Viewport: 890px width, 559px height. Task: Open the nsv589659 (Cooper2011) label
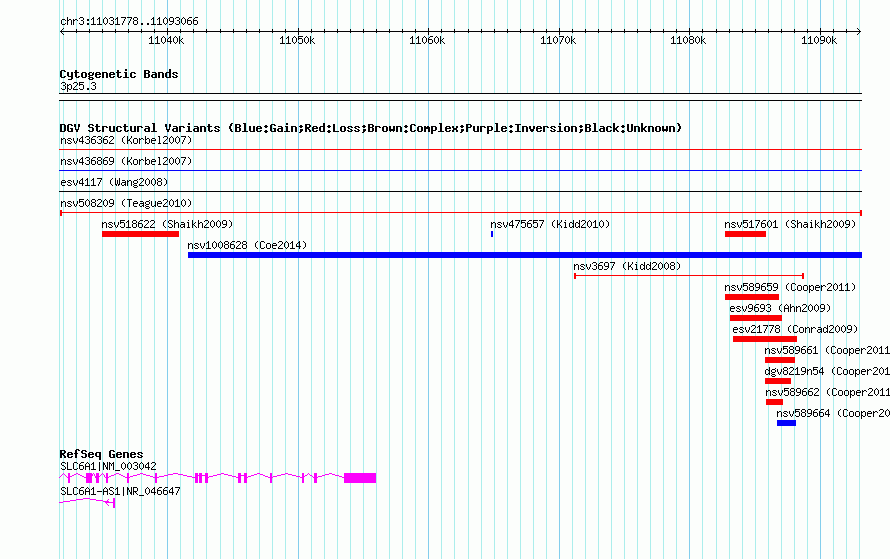(790, 287)
